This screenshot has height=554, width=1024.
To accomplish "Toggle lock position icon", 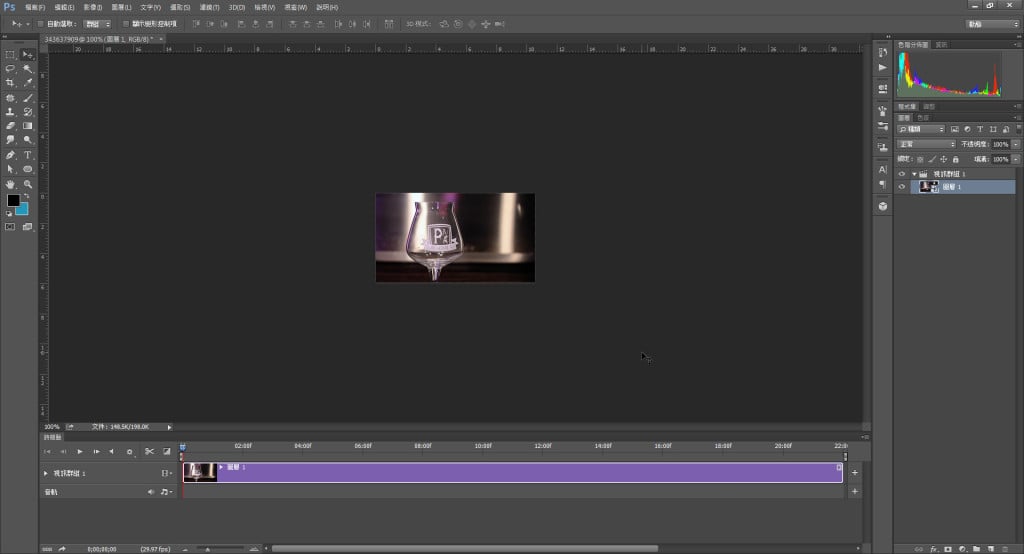I will click(944, 159).
